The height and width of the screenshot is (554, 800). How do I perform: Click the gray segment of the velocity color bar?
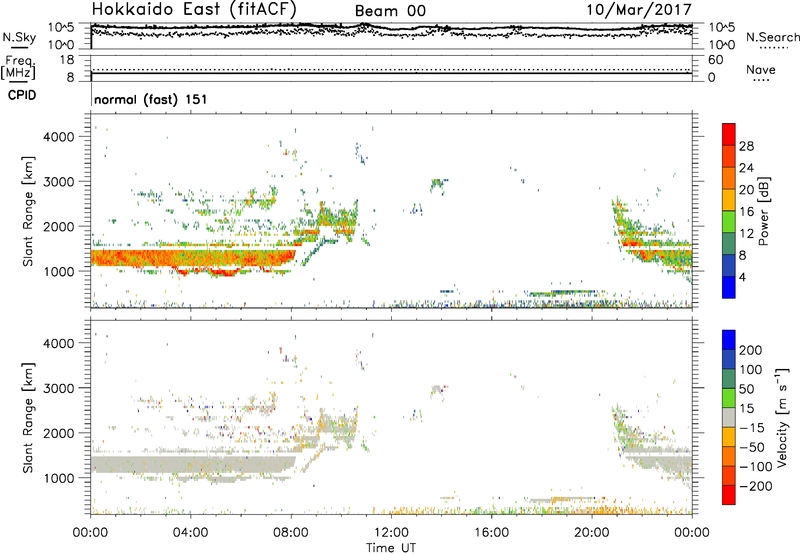point(729,418)
